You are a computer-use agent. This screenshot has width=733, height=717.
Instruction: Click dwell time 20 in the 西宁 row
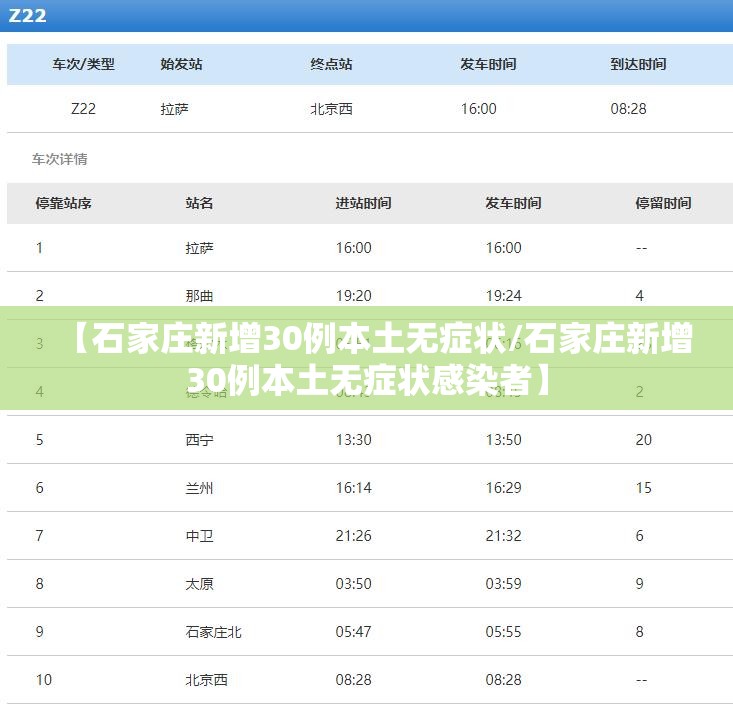pyautogui.click(x=644, y=440)
